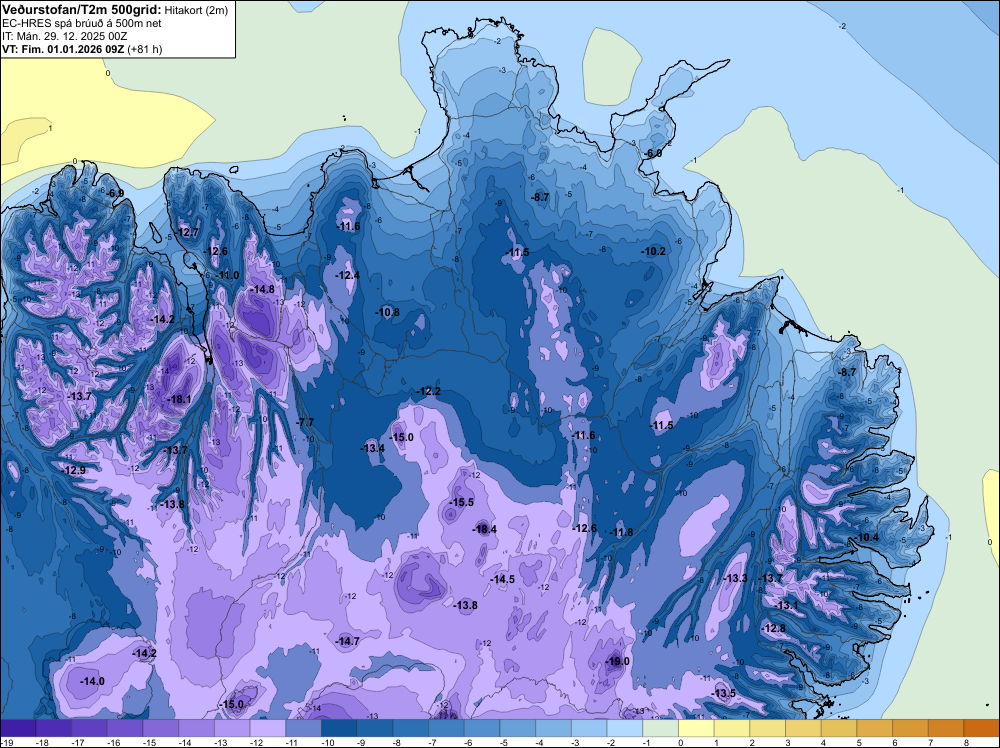Select the legend swatch between 0 and 1
Viewport: 1000px width, 748px height.
pyautogui.click(x=696, y=728)
